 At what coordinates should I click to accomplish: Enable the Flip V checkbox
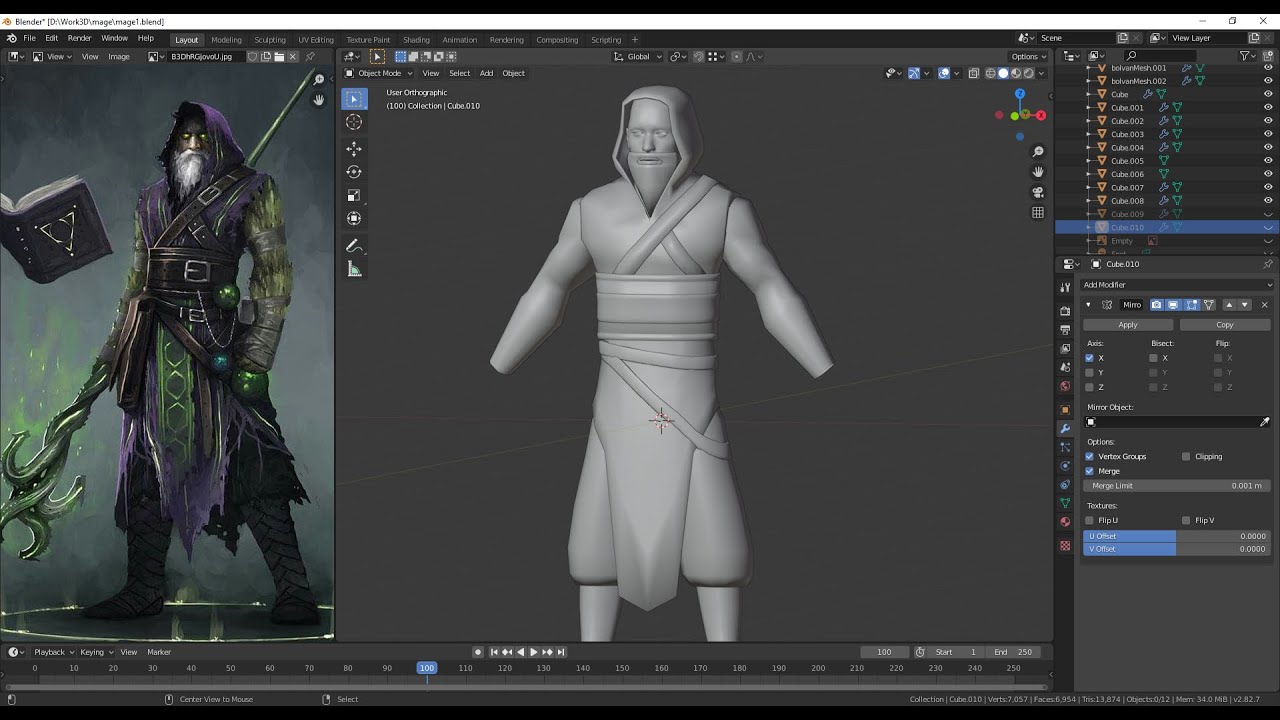pos(1186,520)
